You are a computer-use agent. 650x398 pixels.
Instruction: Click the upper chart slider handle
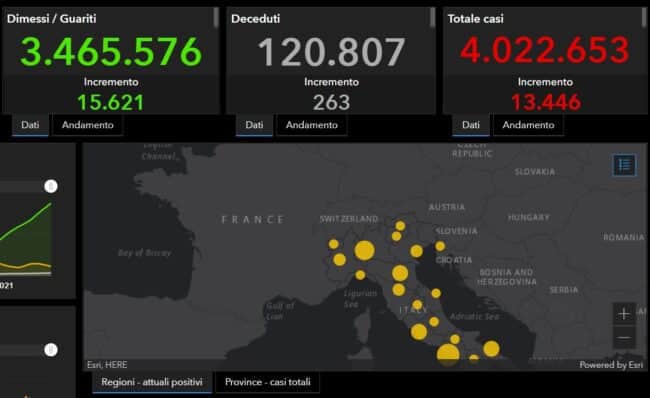(x=51, y=186)
